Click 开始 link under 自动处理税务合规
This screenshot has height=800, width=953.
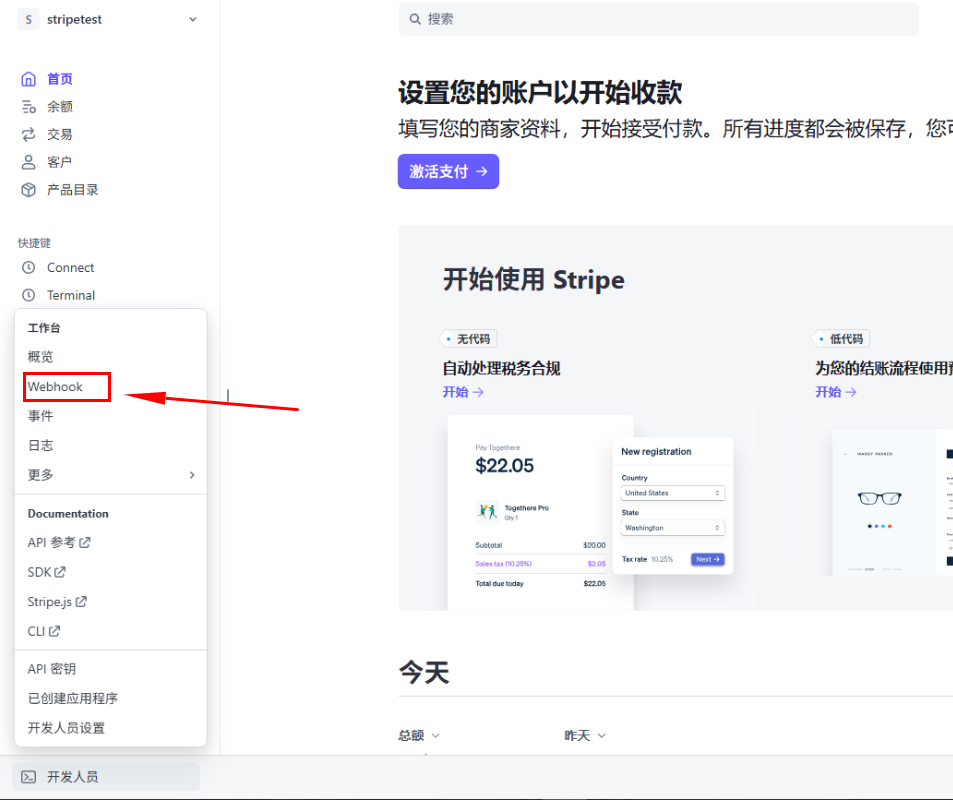[x=463, y=392]
